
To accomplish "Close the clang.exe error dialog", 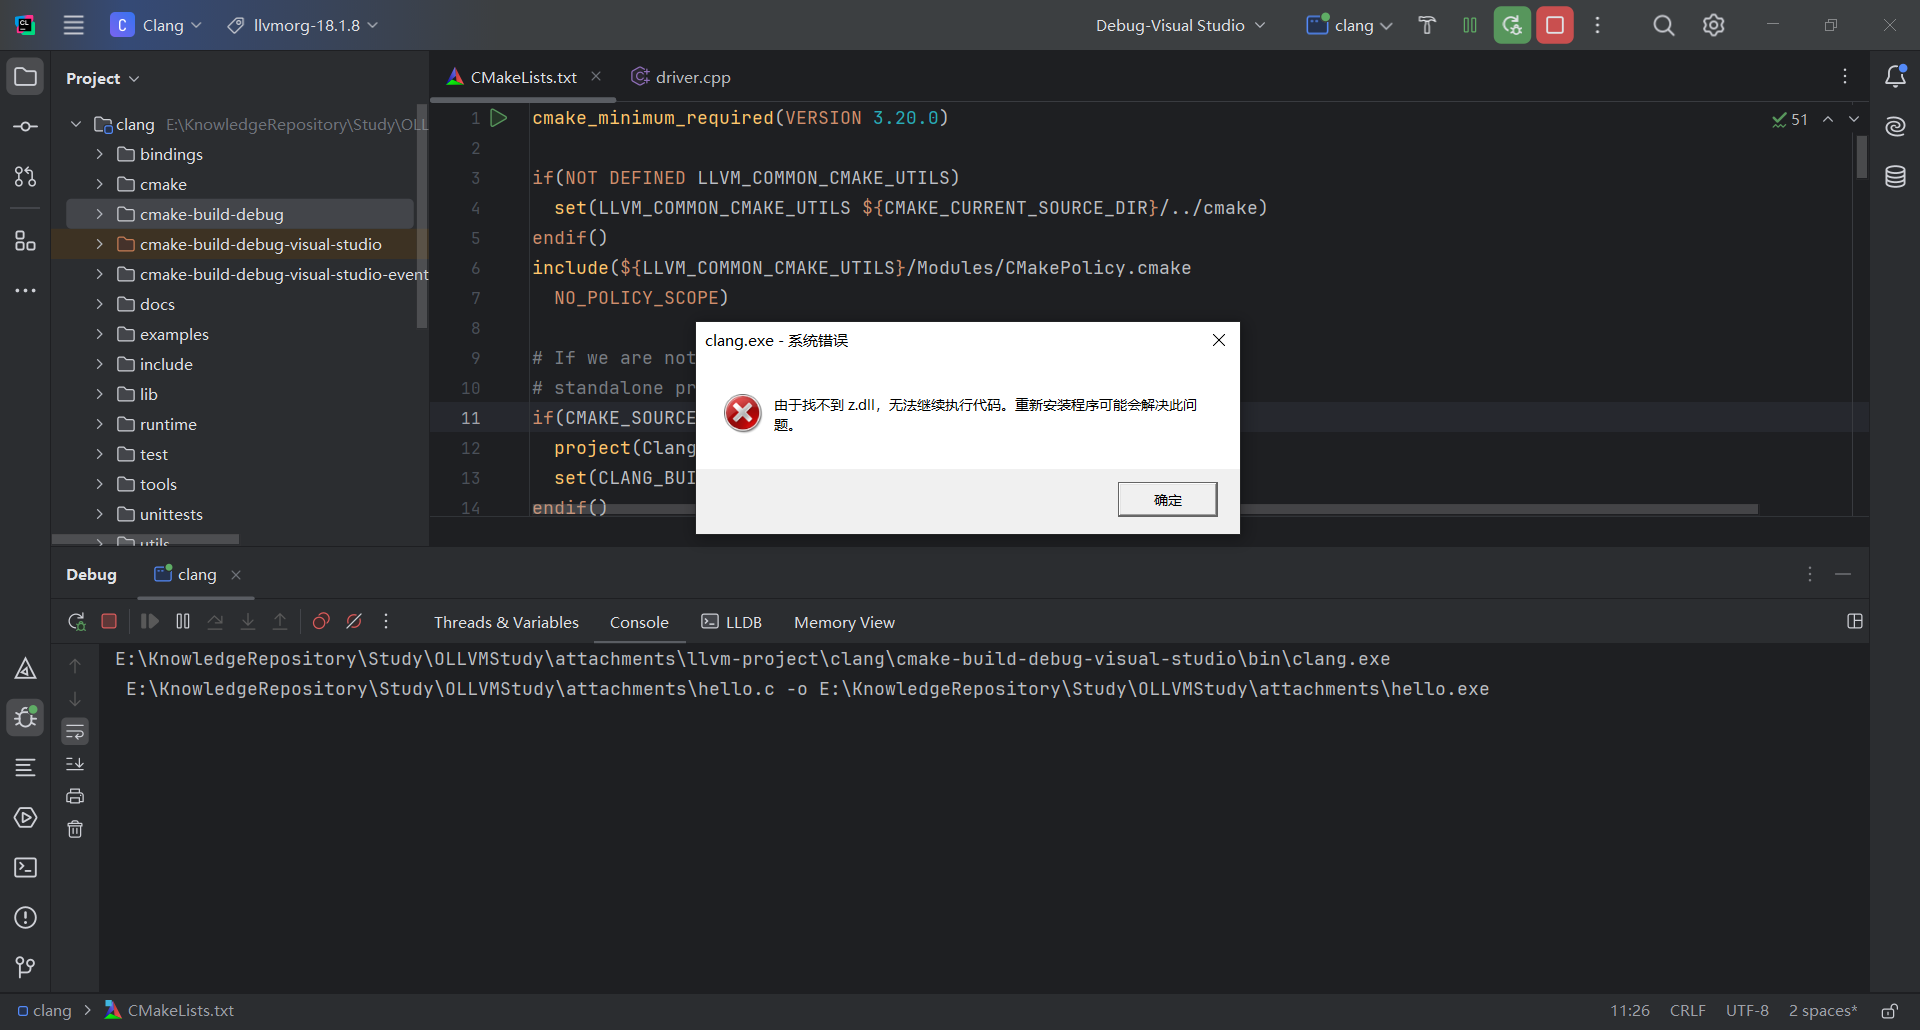I will click(1218, 340).
